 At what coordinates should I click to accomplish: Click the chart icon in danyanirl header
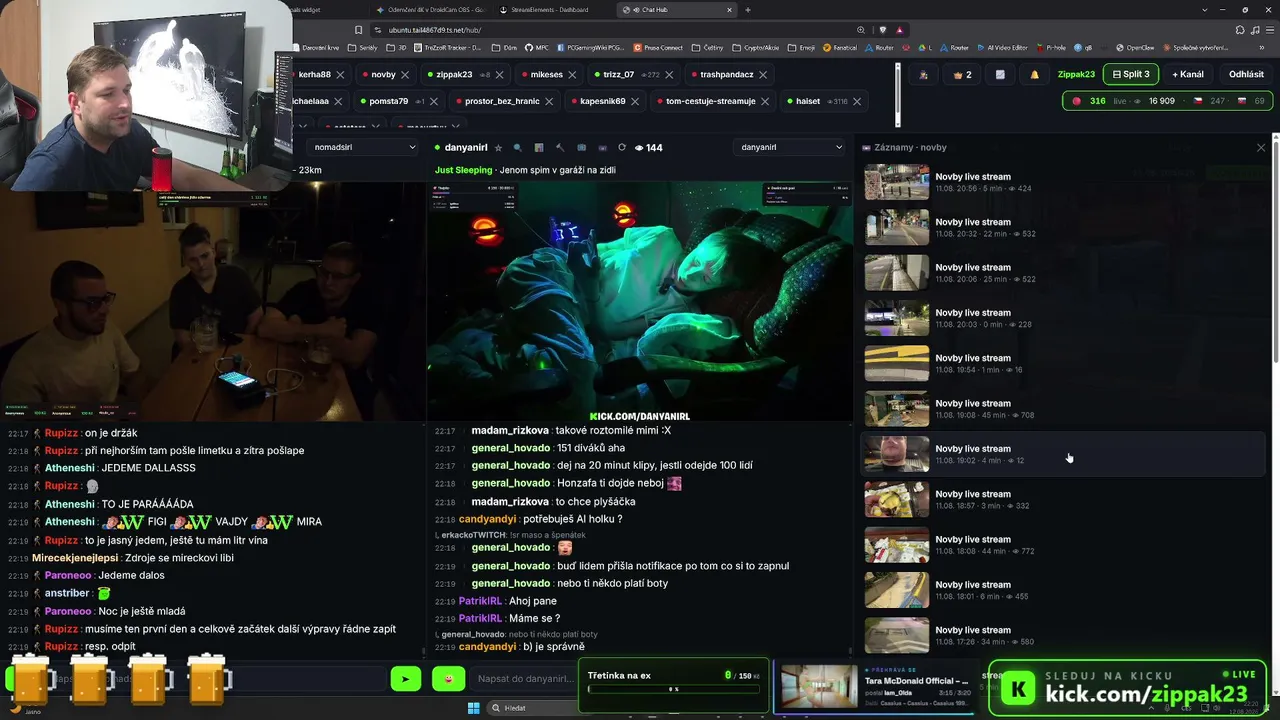click(539, 148)
